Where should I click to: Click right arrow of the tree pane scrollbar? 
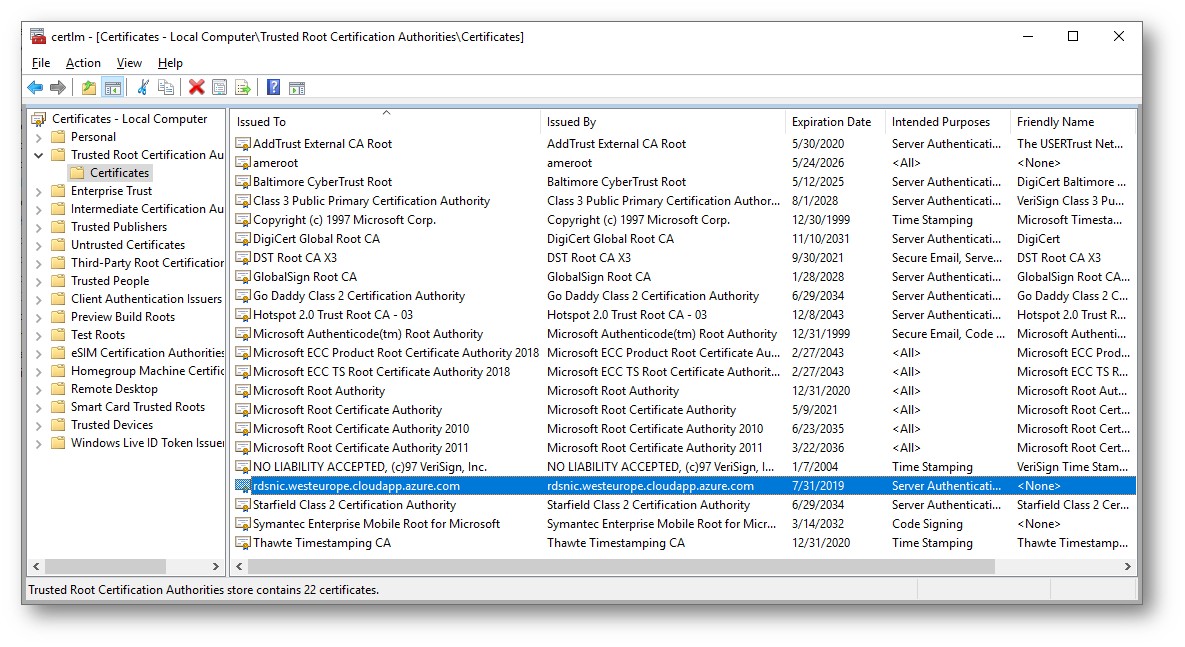point(215,566)
